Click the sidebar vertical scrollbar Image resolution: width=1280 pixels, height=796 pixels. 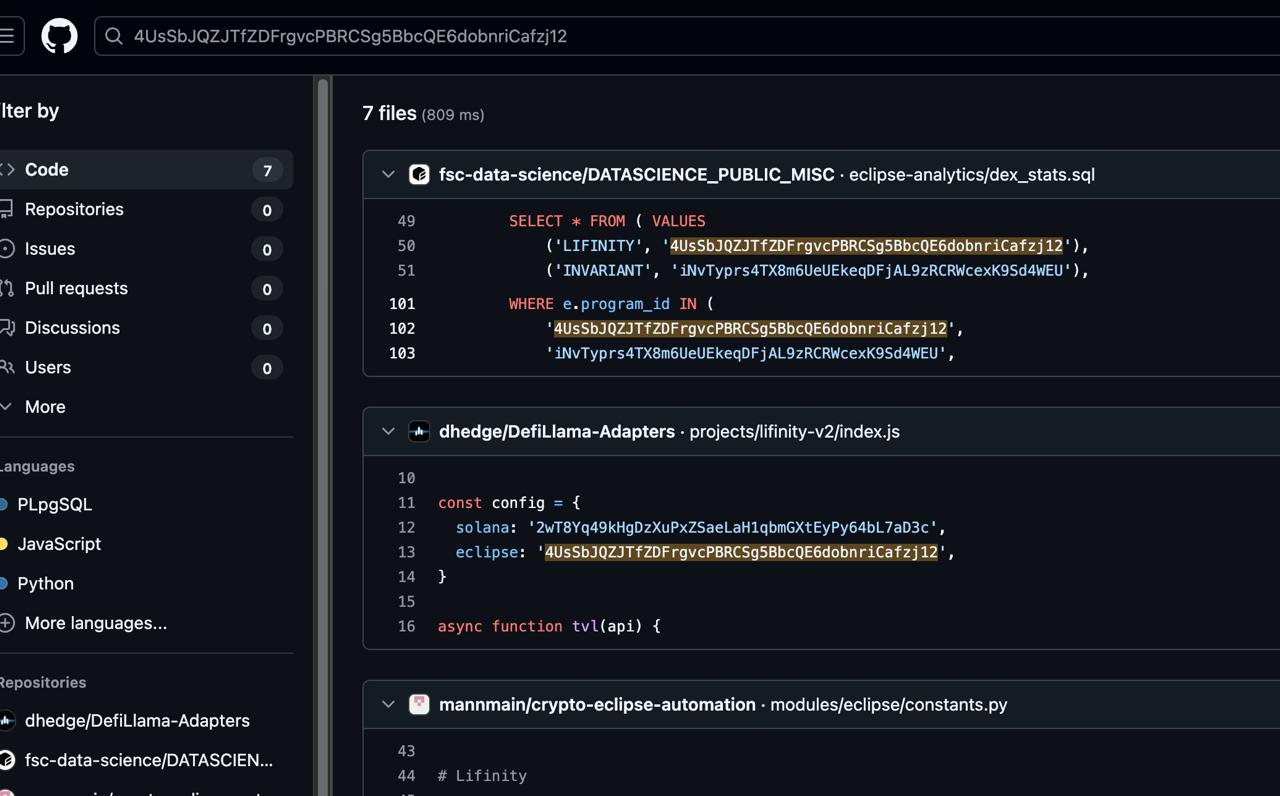(x=323, y=436)
